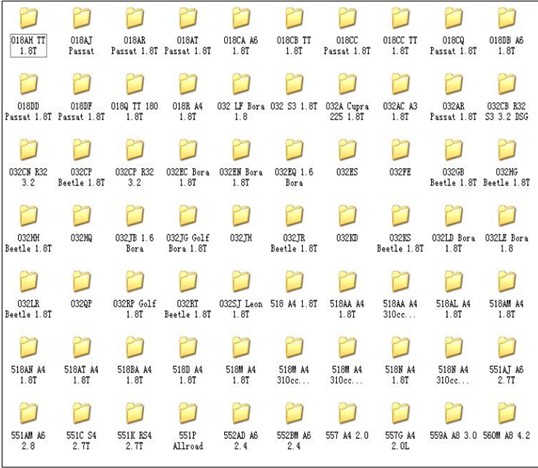
Task: Click the '032JB 1.6 Bora' label
Action: tap(134, 243)
